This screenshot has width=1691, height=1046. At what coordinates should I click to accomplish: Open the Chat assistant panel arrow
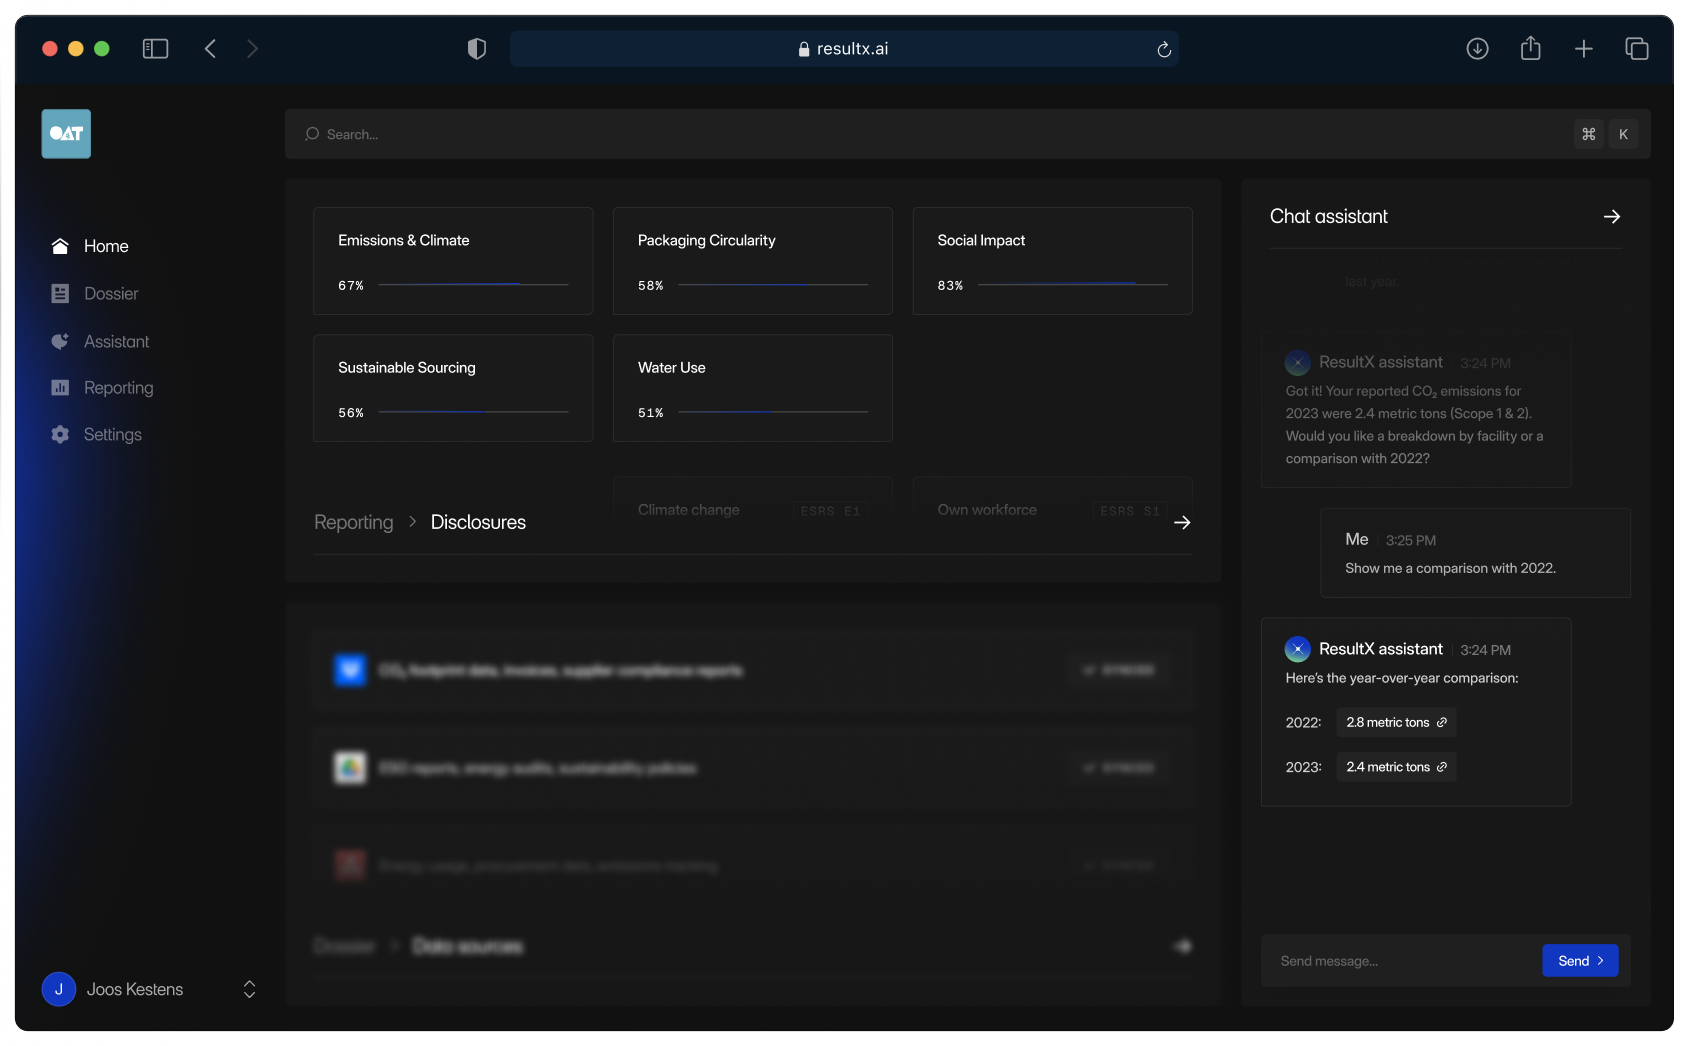1611,216
